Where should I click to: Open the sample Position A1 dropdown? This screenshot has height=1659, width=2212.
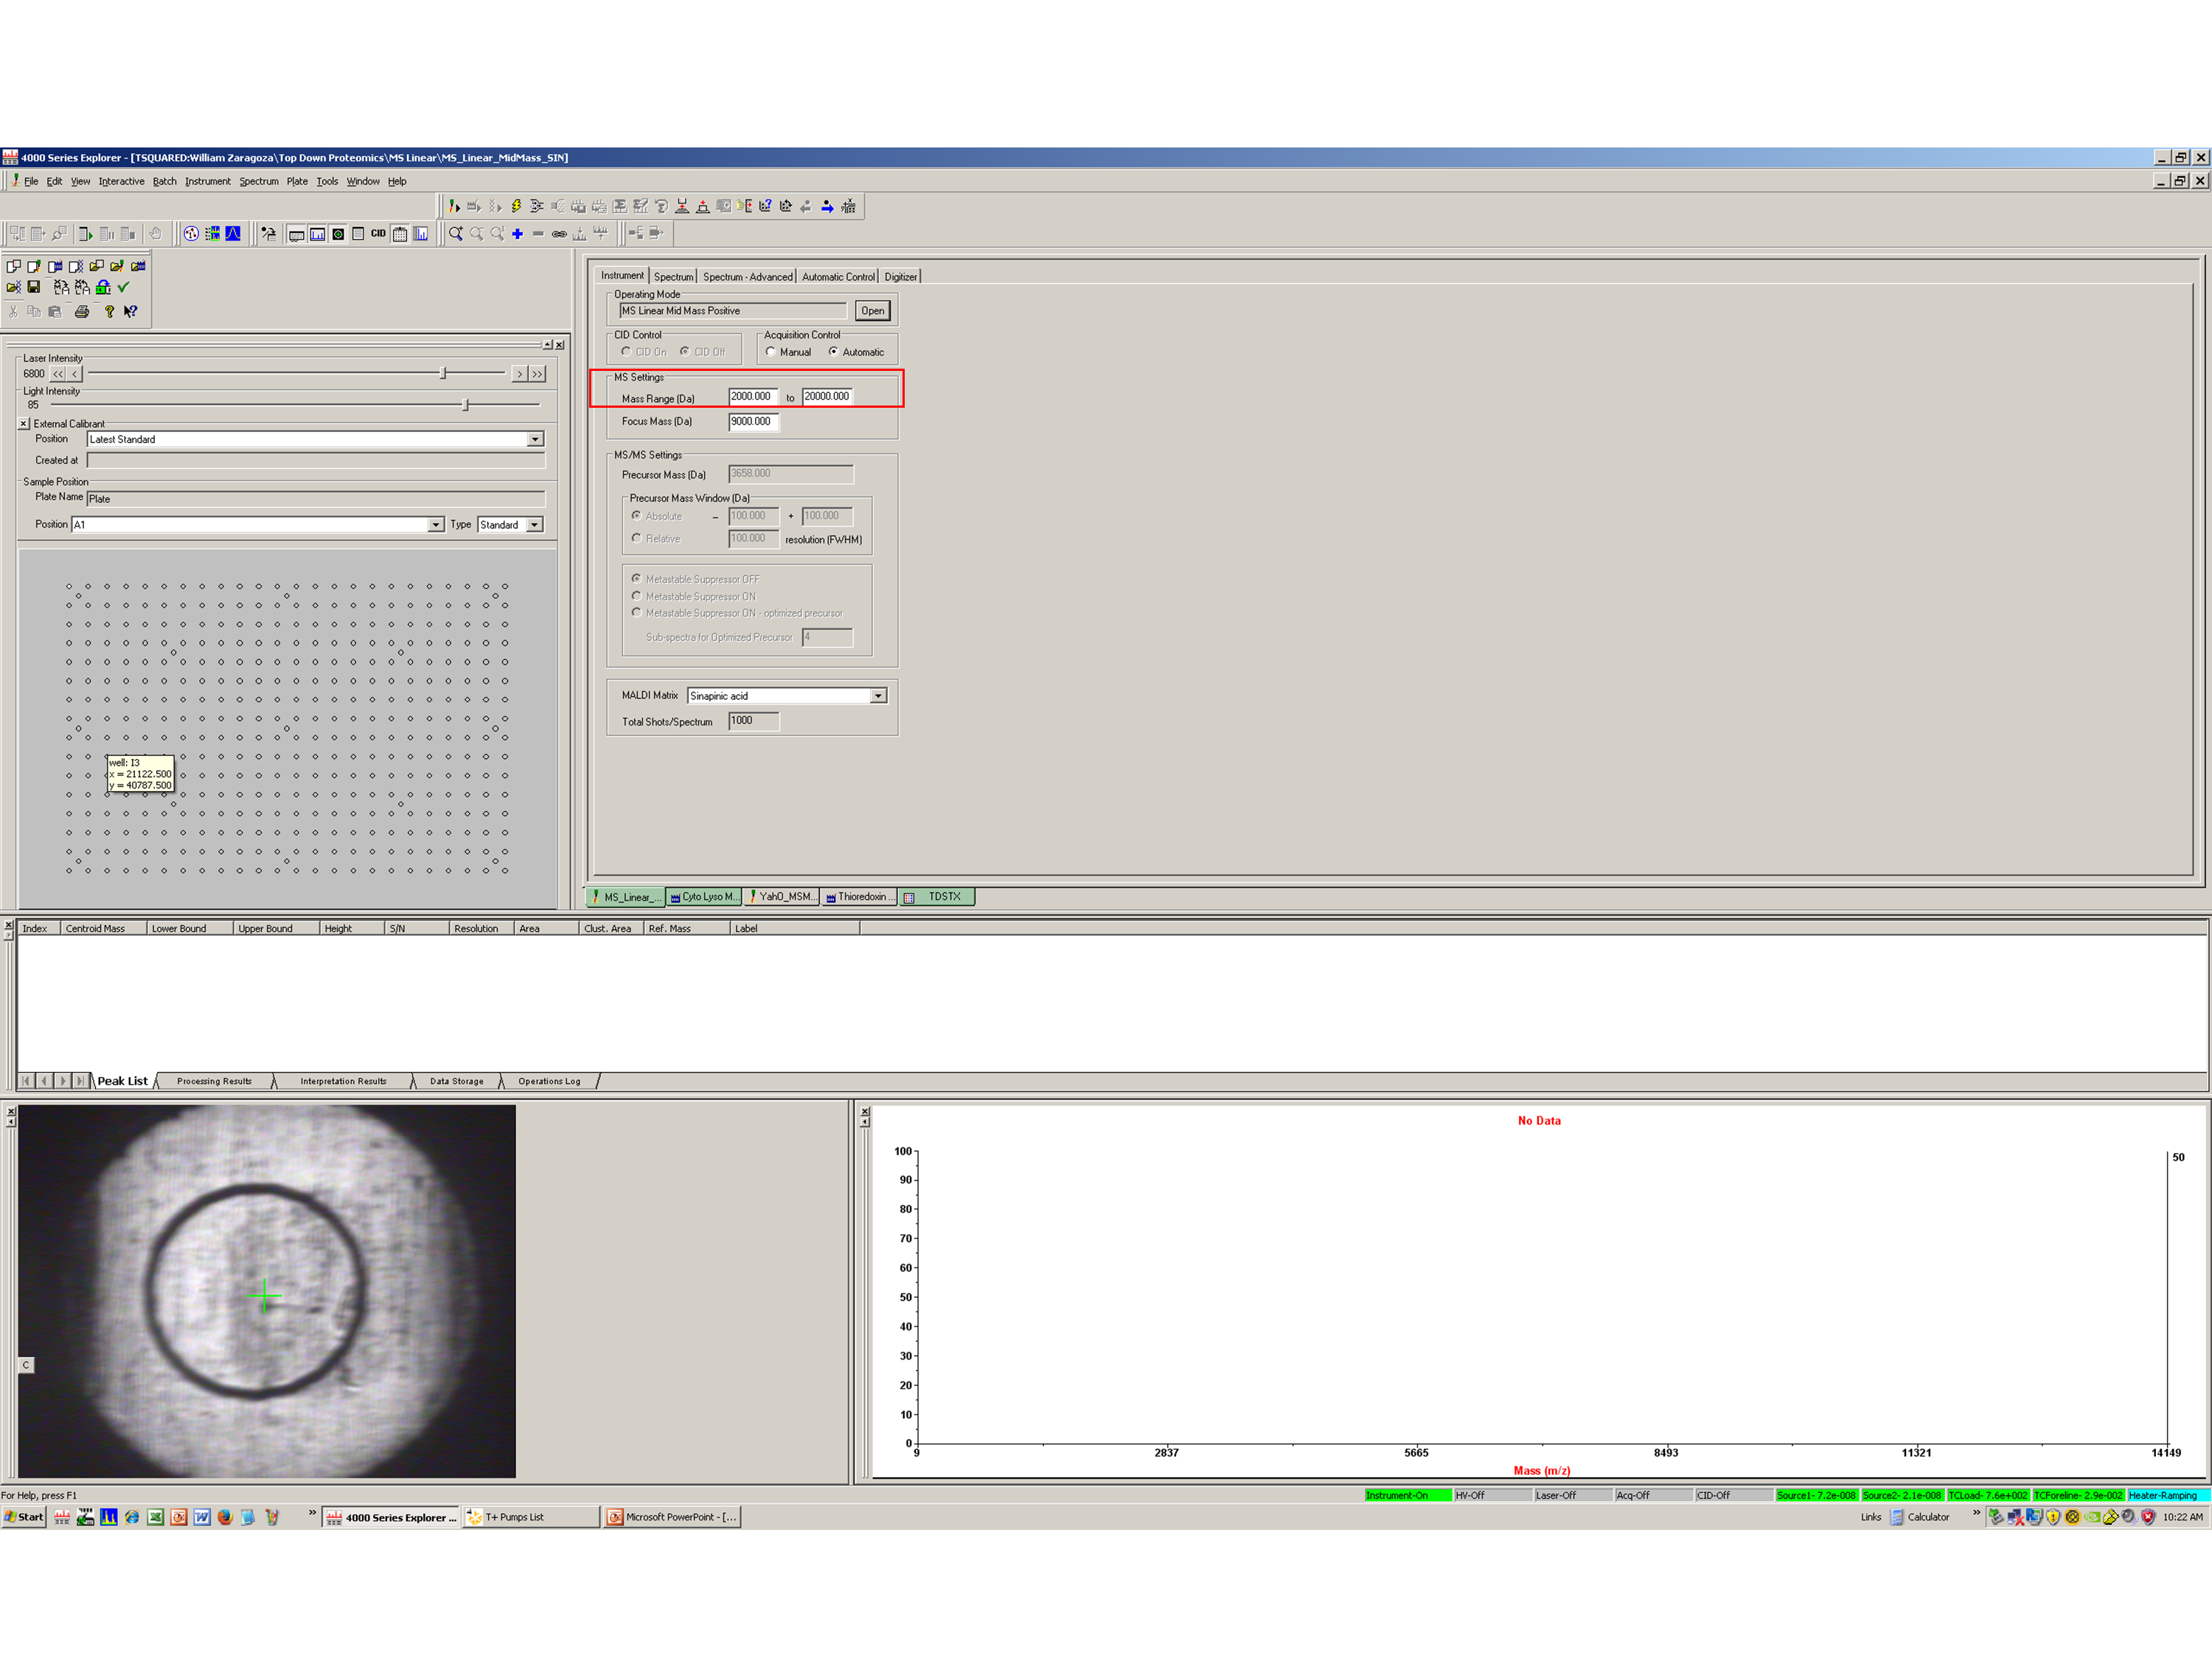tap(435, 525)
